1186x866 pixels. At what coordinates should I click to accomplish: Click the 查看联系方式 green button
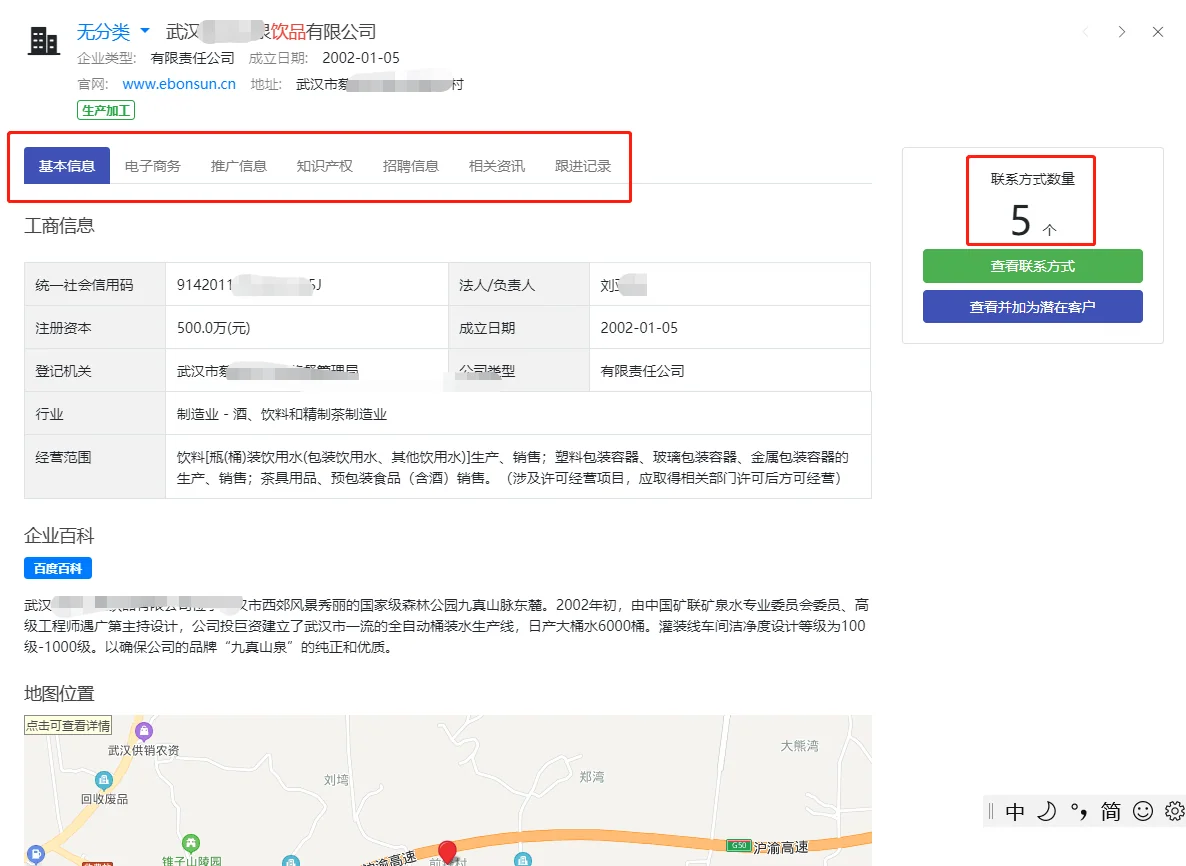(1032, 266)
